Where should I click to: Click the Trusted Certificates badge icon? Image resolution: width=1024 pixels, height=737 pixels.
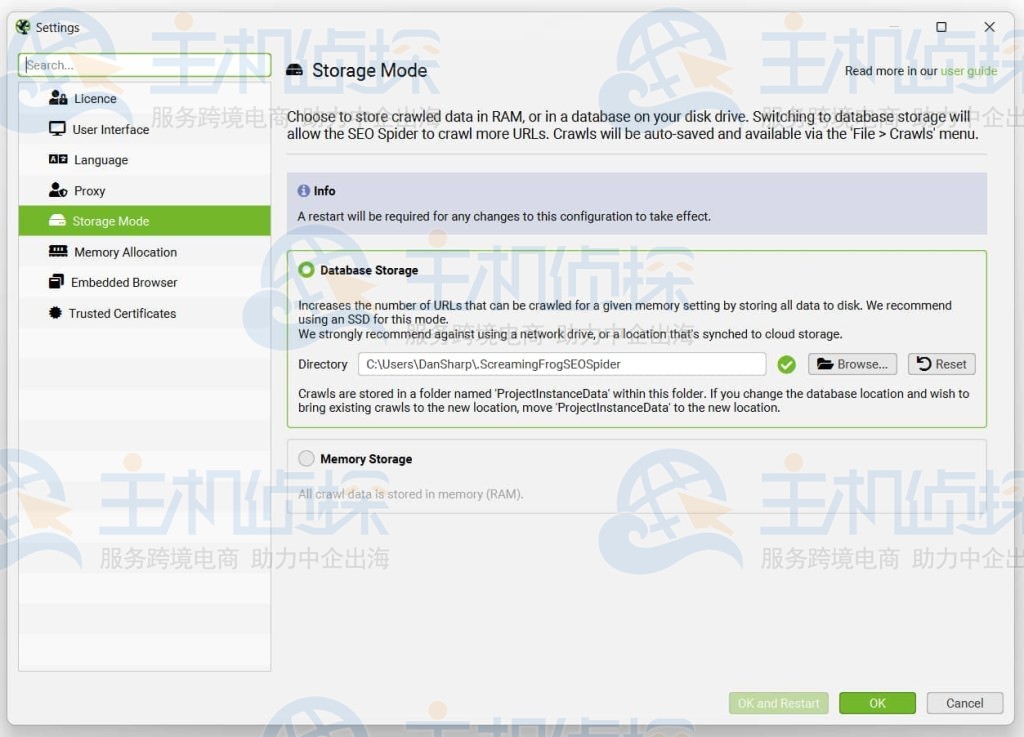click(56, 313)
